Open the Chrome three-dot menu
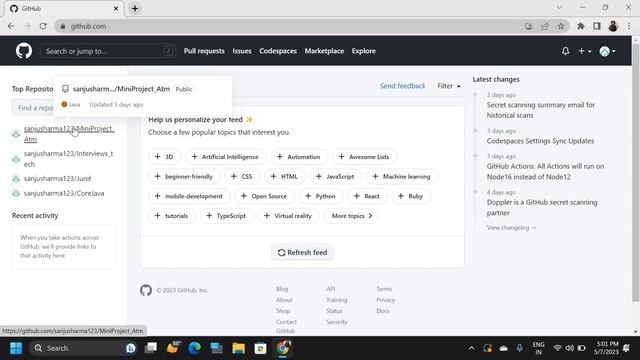The width and height of the screenshot is (640, 360). click(x=629, y=26)
